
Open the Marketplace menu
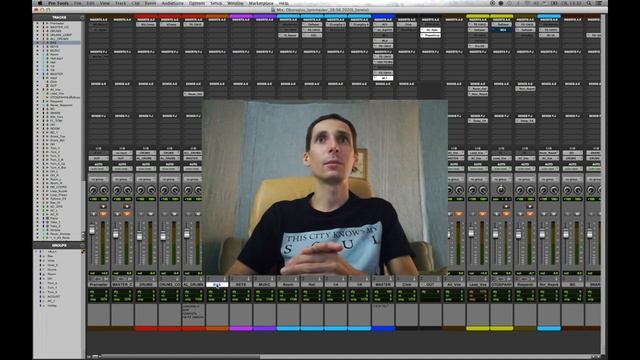pyautogui.click(x=261, y=3)
